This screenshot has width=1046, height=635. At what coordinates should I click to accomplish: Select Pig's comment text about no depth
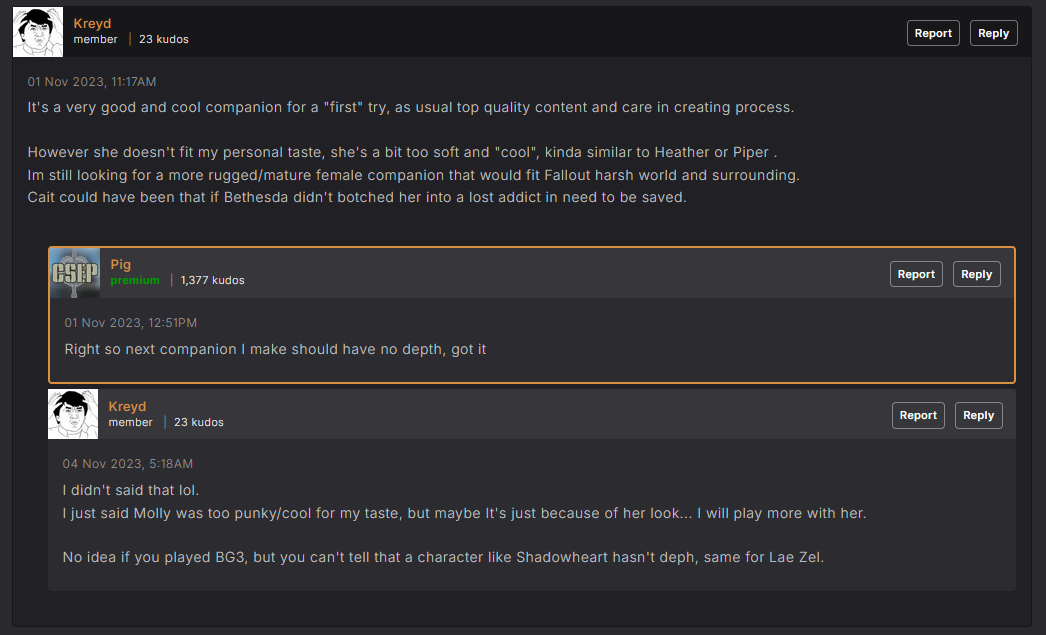click(276, 350)
